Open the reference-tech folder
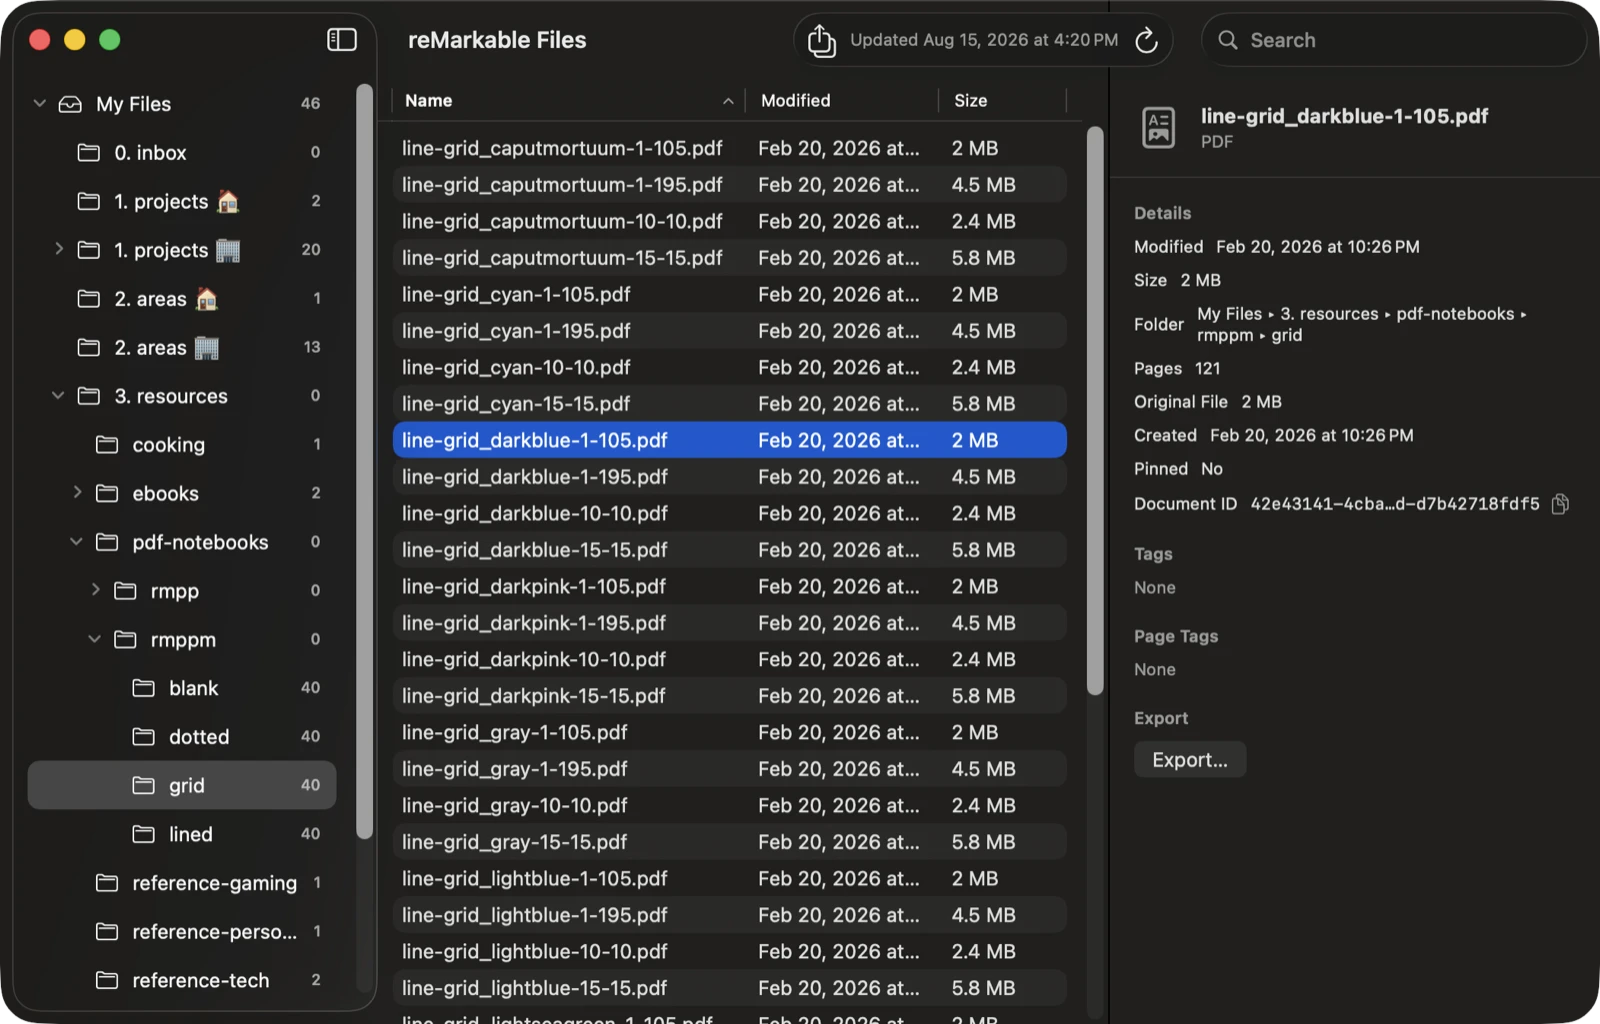The image size is (1600, 1024). [x=182, y=980]
